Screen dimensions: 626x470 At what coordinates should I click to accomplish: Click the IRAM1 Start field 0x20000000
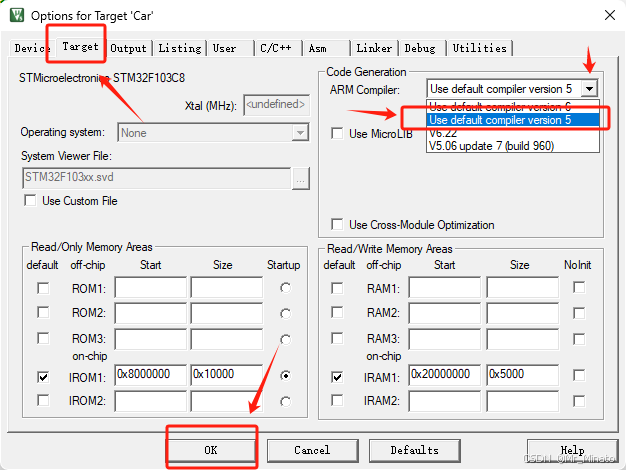tap(444, 375)
